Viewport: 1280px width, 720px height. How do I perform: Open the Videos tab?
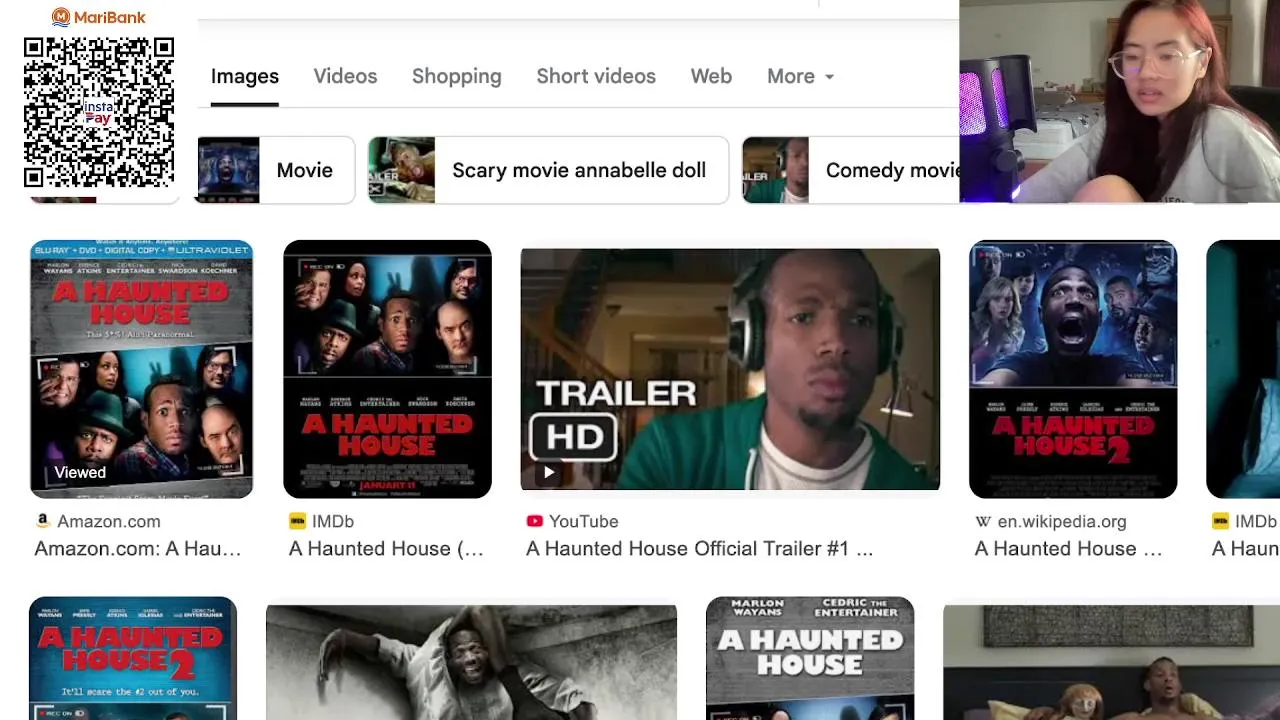pyautogui.click(x=345, y=76)
